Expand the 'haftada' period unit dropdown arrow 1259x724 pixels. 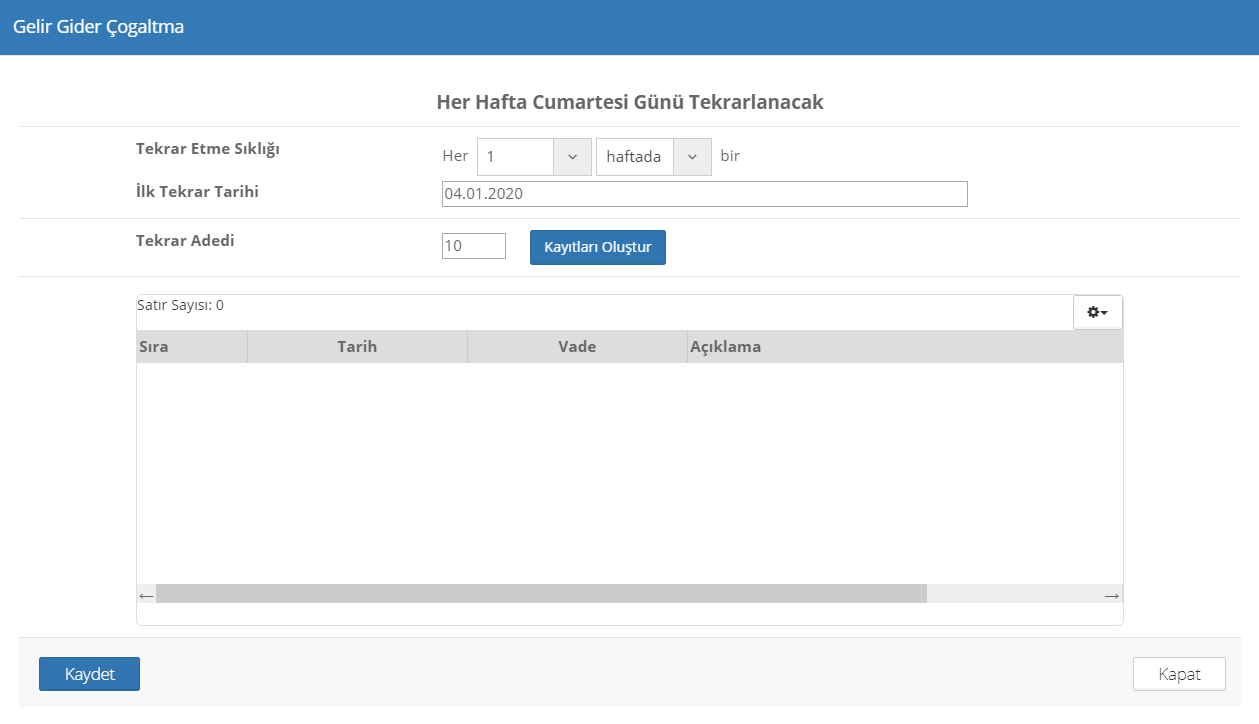[692, 157]
